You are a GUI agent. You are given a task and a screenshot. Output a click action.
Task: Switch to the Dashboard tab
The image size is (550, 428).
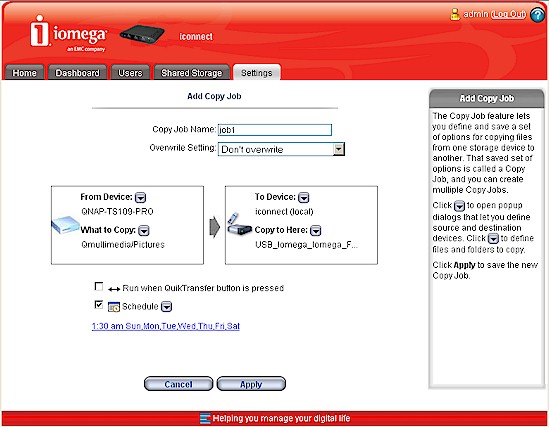pos(77,73)
